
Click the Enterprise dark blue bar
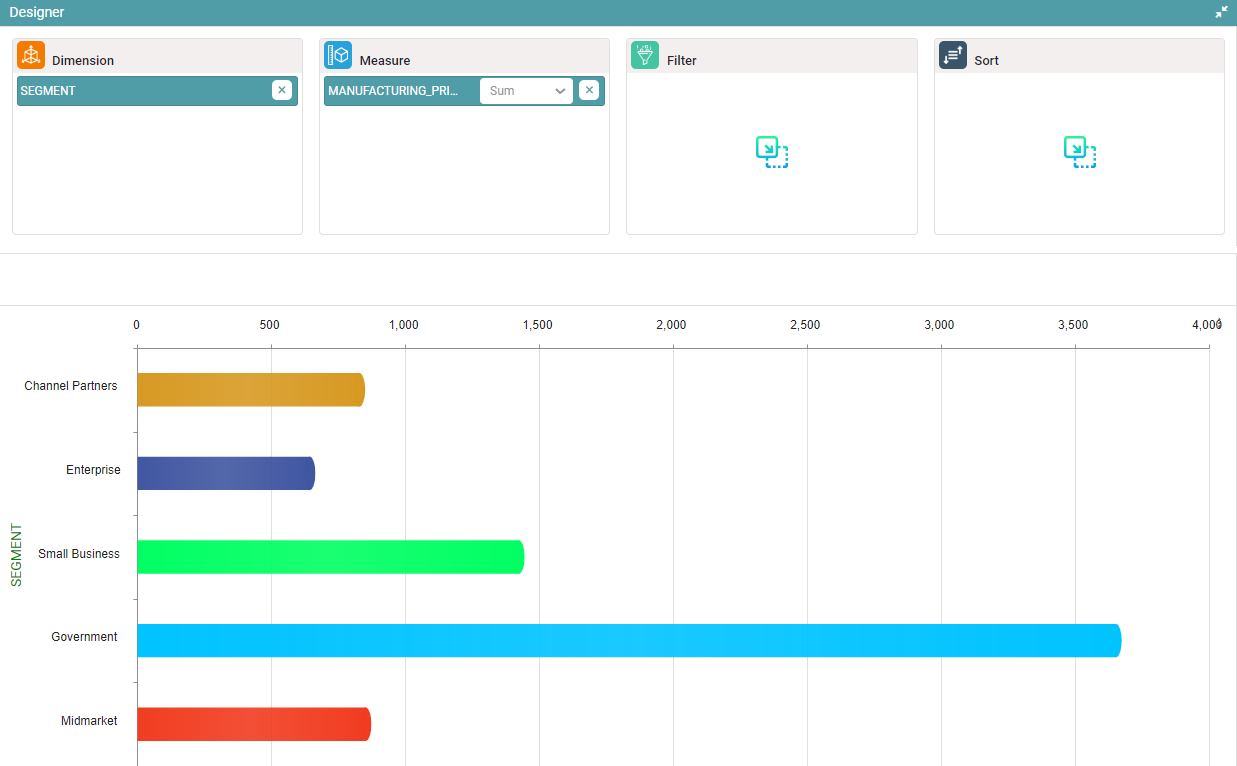(225, 473)
